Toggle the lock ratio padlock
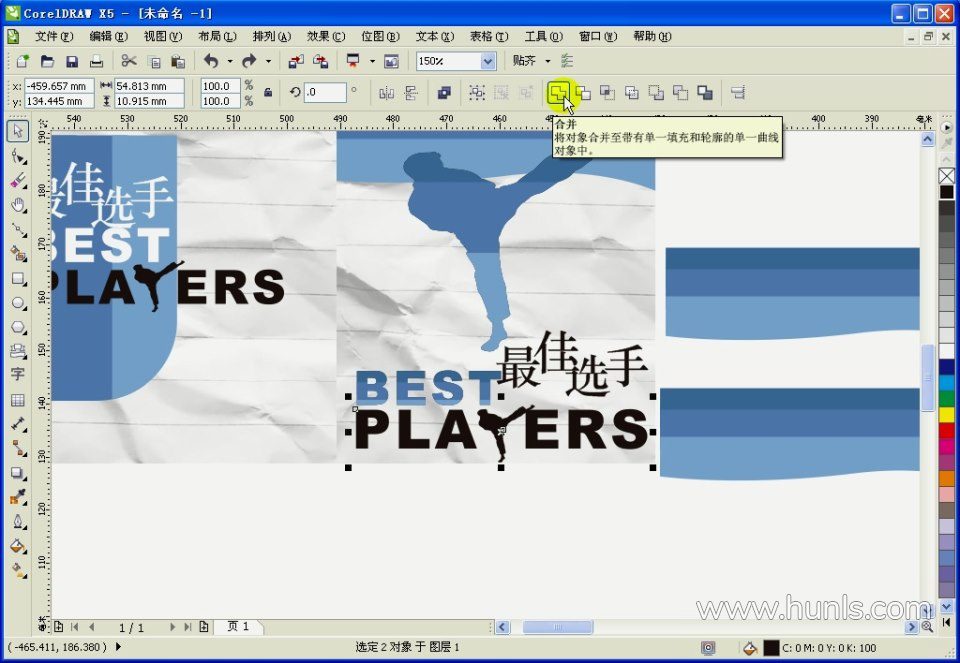This screenshot has width=960, height=663. [x=267, y=93]
